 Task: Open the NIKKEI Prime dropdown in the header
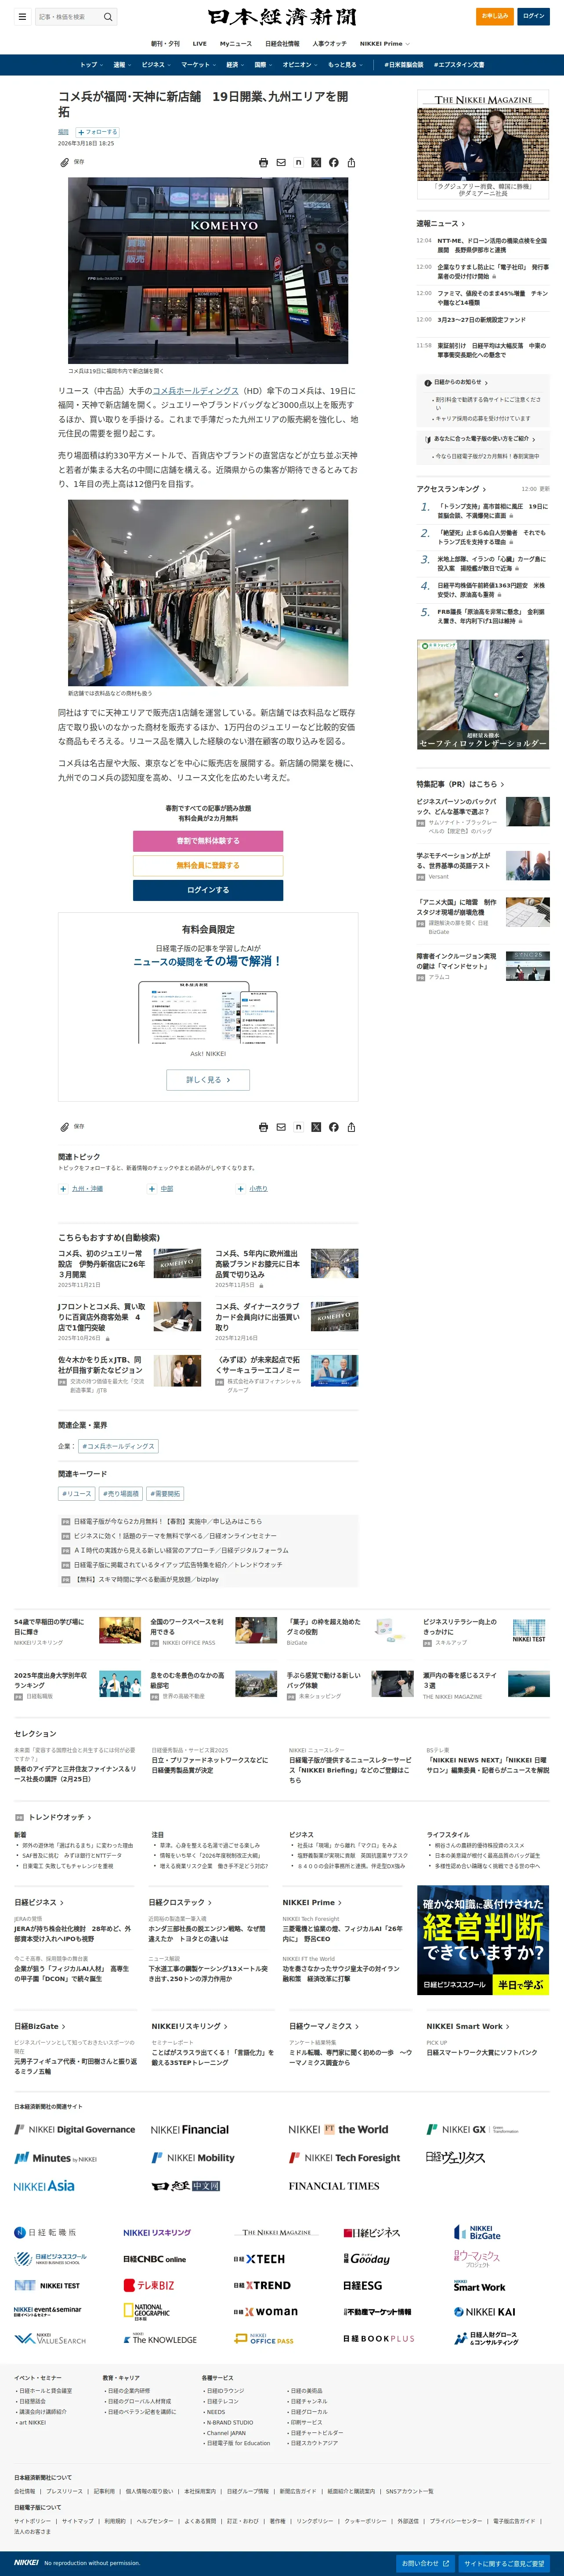click(385, 44)
